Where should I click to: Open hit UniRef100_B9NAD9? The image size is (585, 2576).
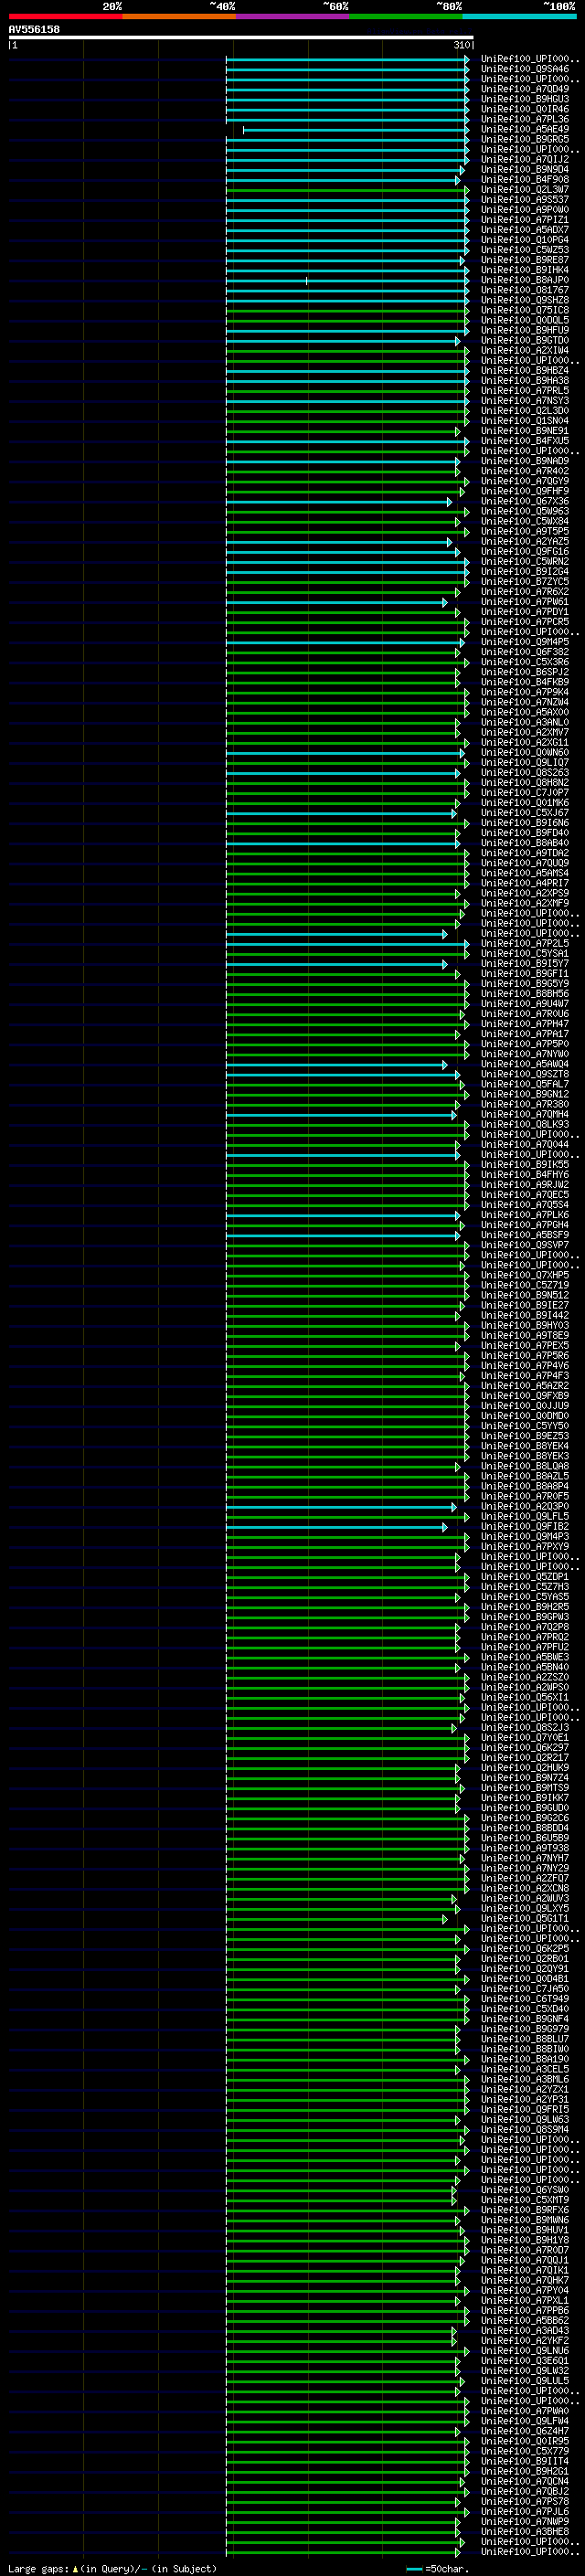click(525, 461)
